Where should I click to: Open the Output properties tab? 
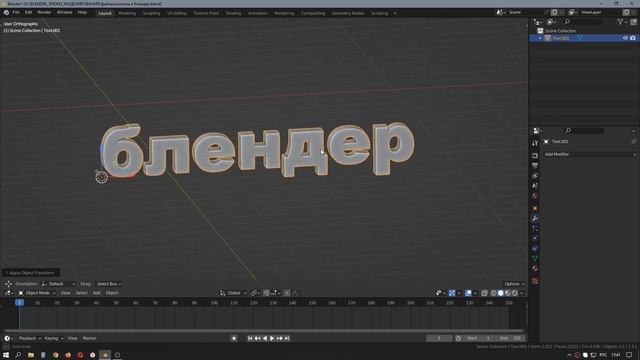[x=535, y=166]
